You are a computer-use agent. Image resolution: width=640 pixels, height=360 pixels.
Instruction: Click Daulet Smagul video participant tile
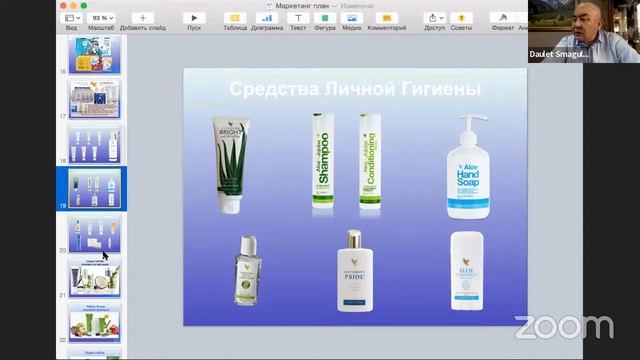coord(584,31)
